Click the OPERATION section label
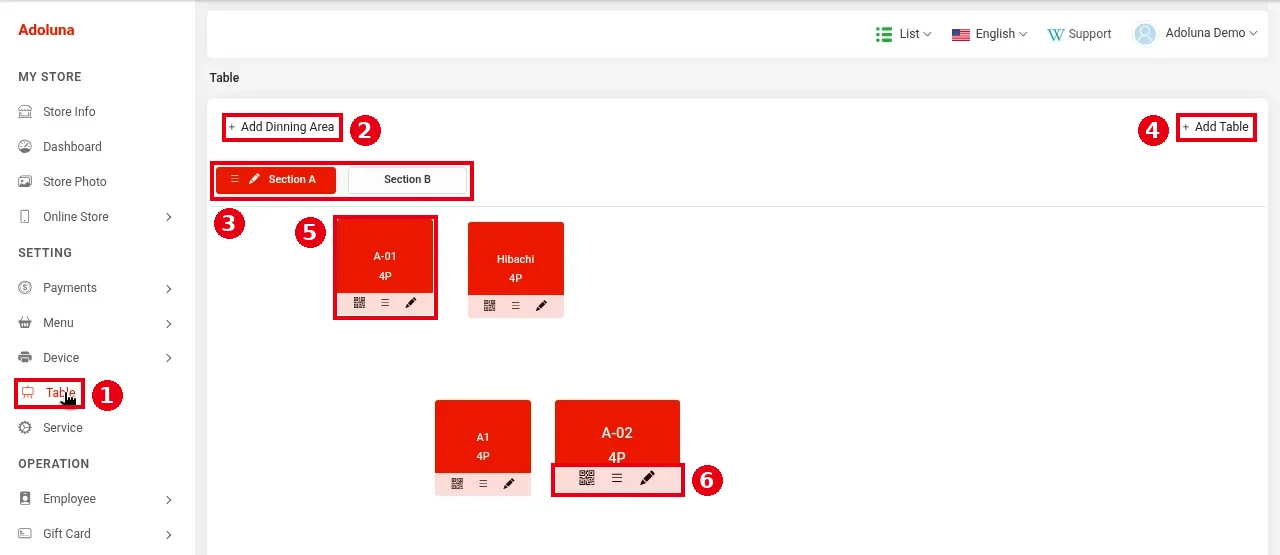The image size is (1280, 555). pos(54,464)
